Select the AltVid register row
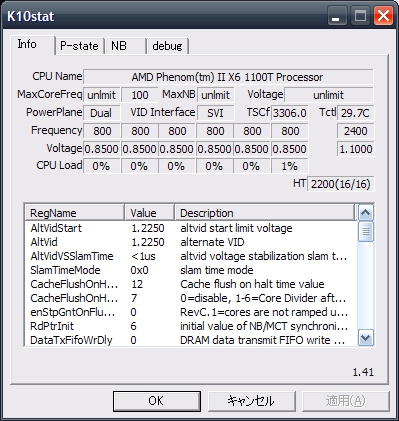Screen dimensions: 399x421 (x=191, y=242)
